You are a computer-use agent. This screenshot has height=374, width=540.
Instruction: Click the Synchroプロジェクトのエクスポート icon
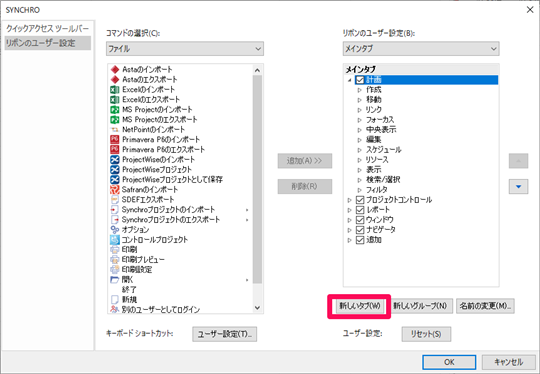pos(115,220)
